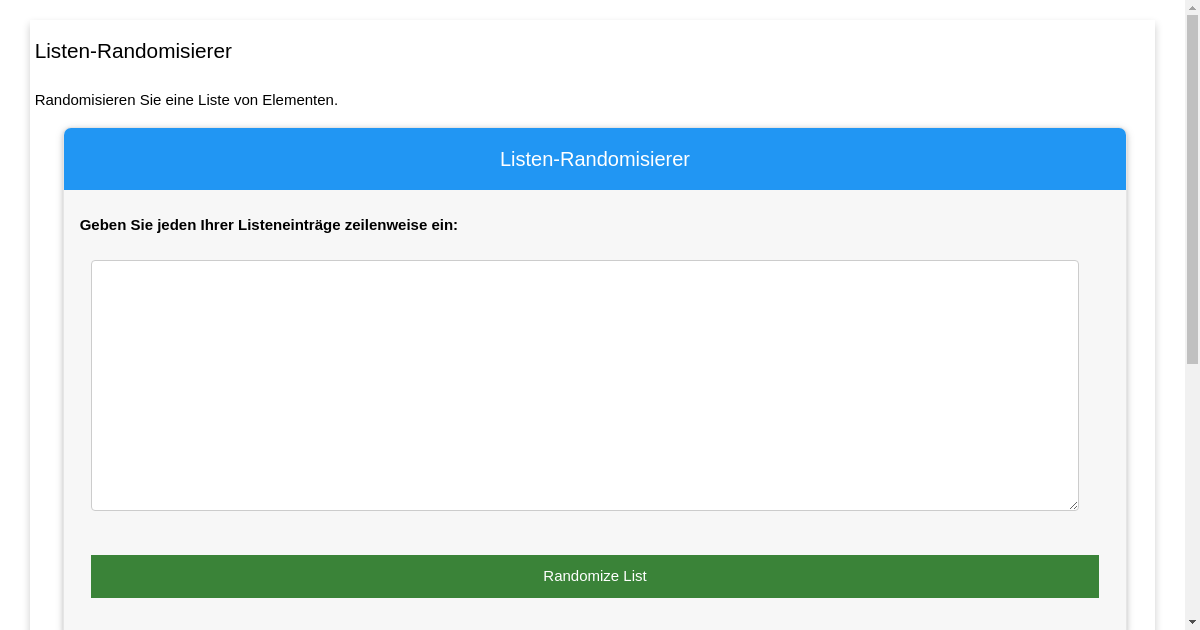Click inside the list entry text area
The height and width of the screenshot is (630, 1200).
(x=584, y=384)
